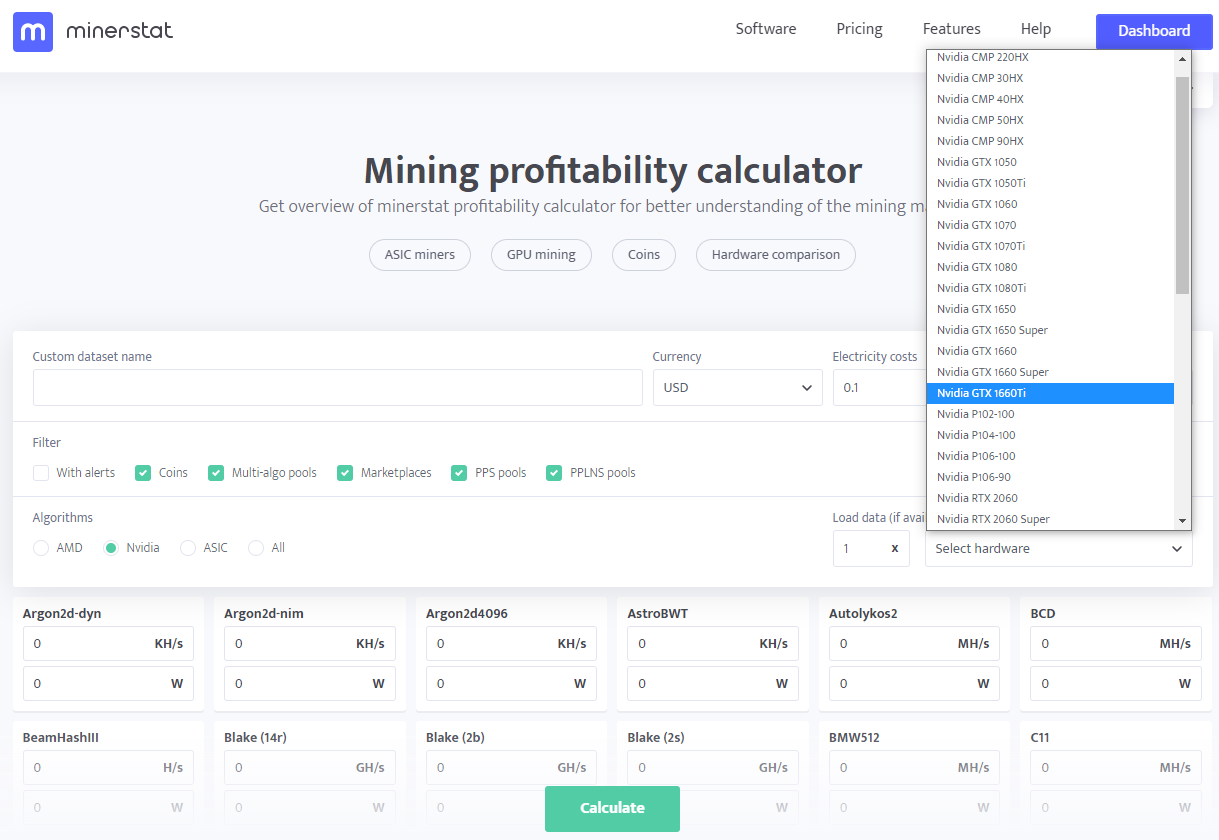Open the "Hardware comparison" link
The height and width of the screenshot is (840, 1219).
click(x=775, y=255)
